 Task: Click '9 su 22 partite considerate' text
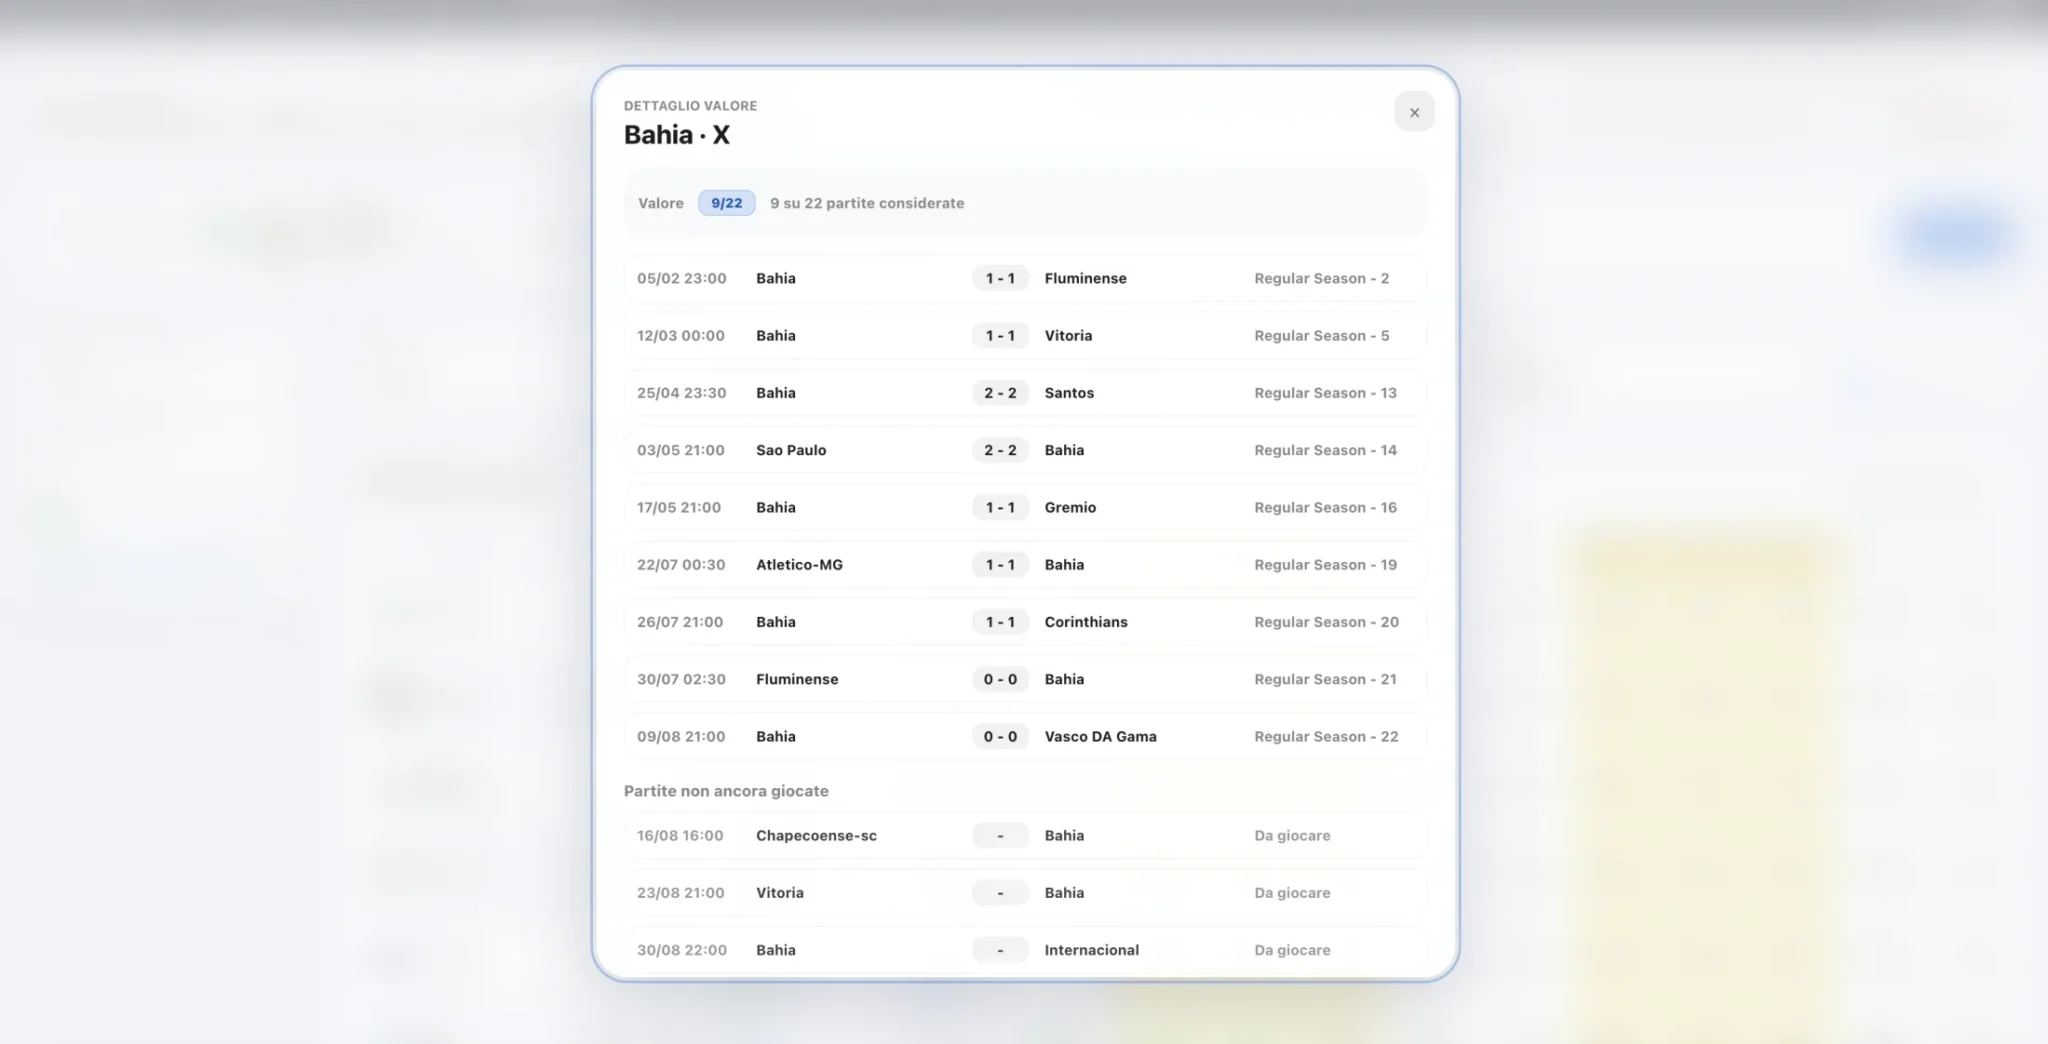click(867, 203)
